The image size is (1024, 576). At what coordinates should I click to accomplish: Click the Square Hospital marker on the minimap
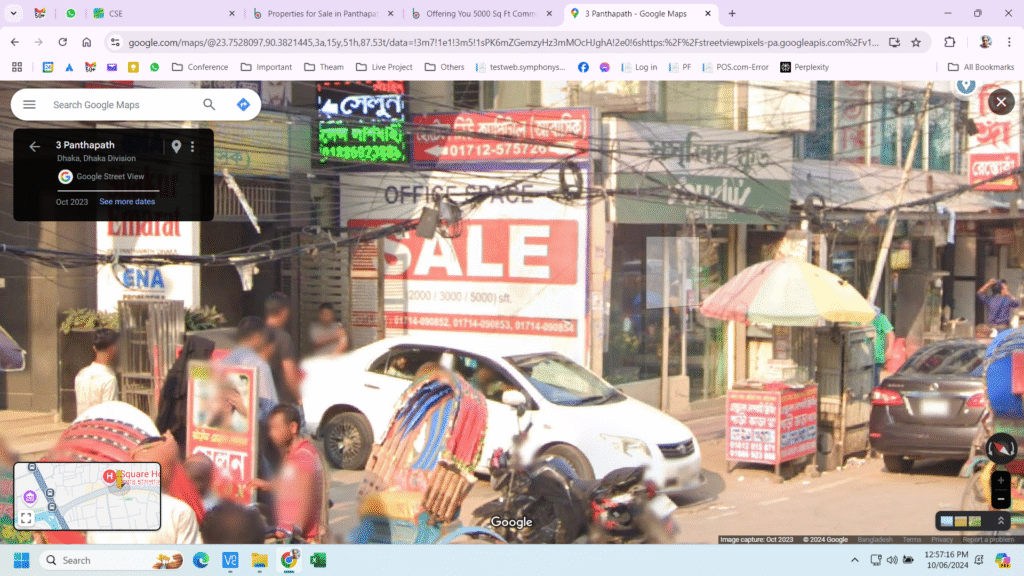pyautogui.click(x=110, y=477)
